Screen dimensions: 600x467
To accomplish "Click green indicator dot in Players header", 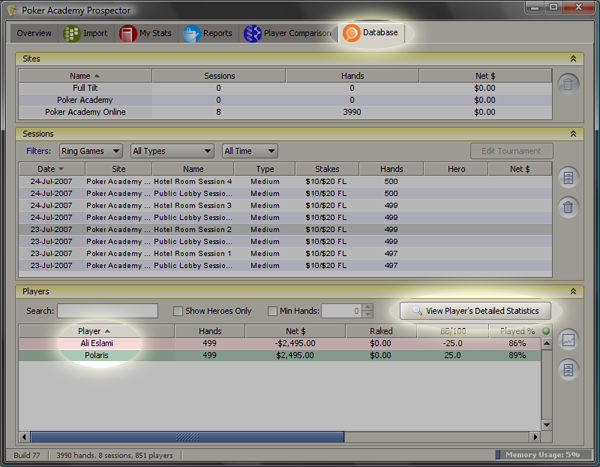I will (546, 331).
